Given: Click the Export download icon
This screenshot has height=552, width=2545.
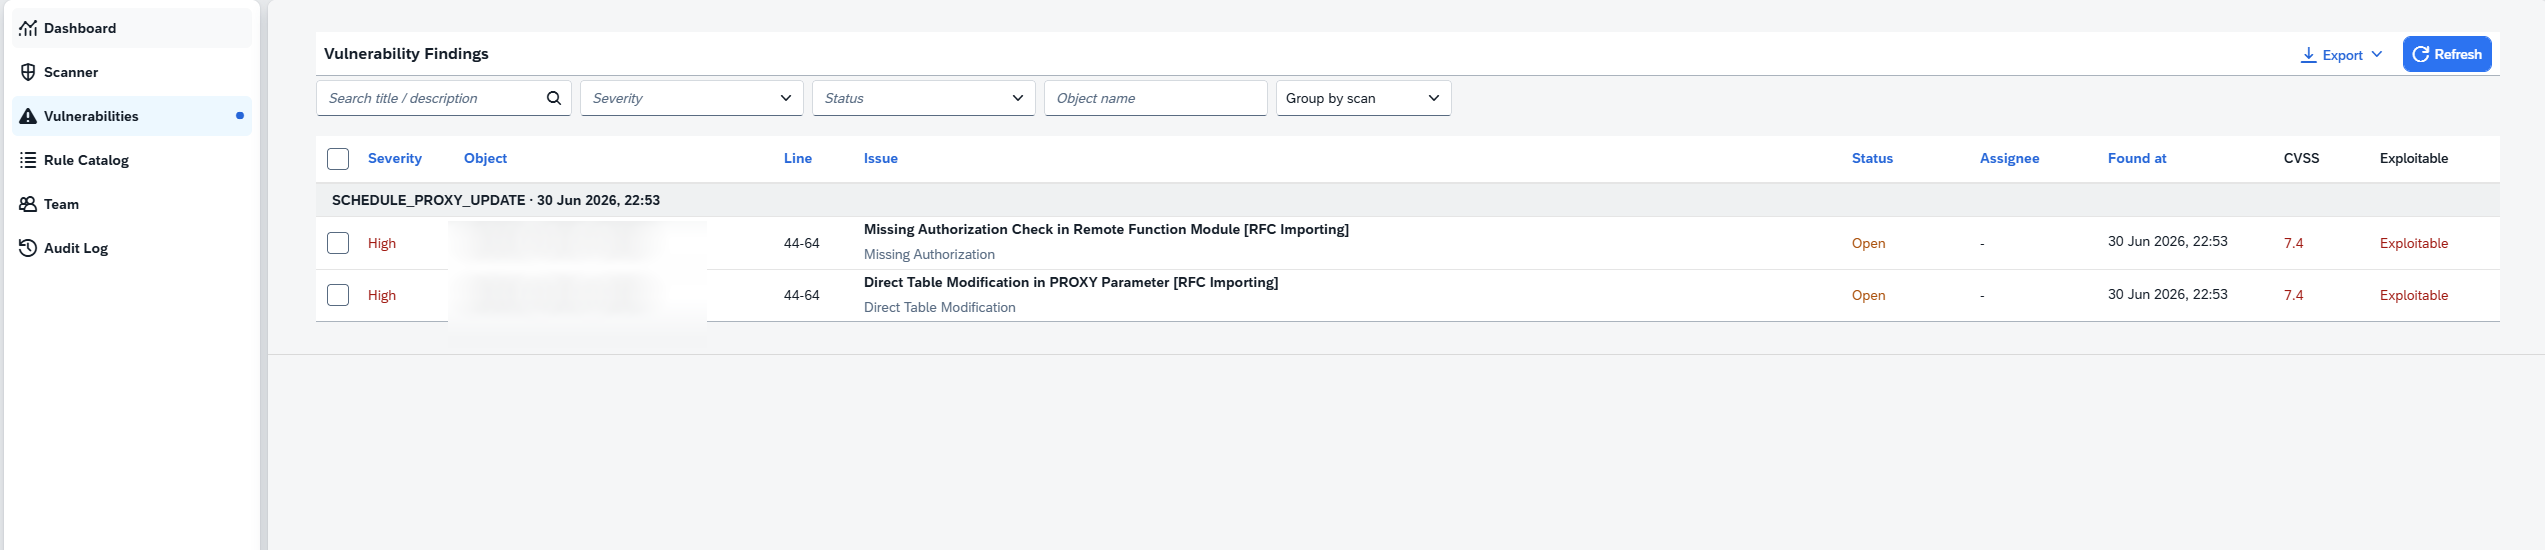Looking at the screenshot, I should click(2309, 55).
